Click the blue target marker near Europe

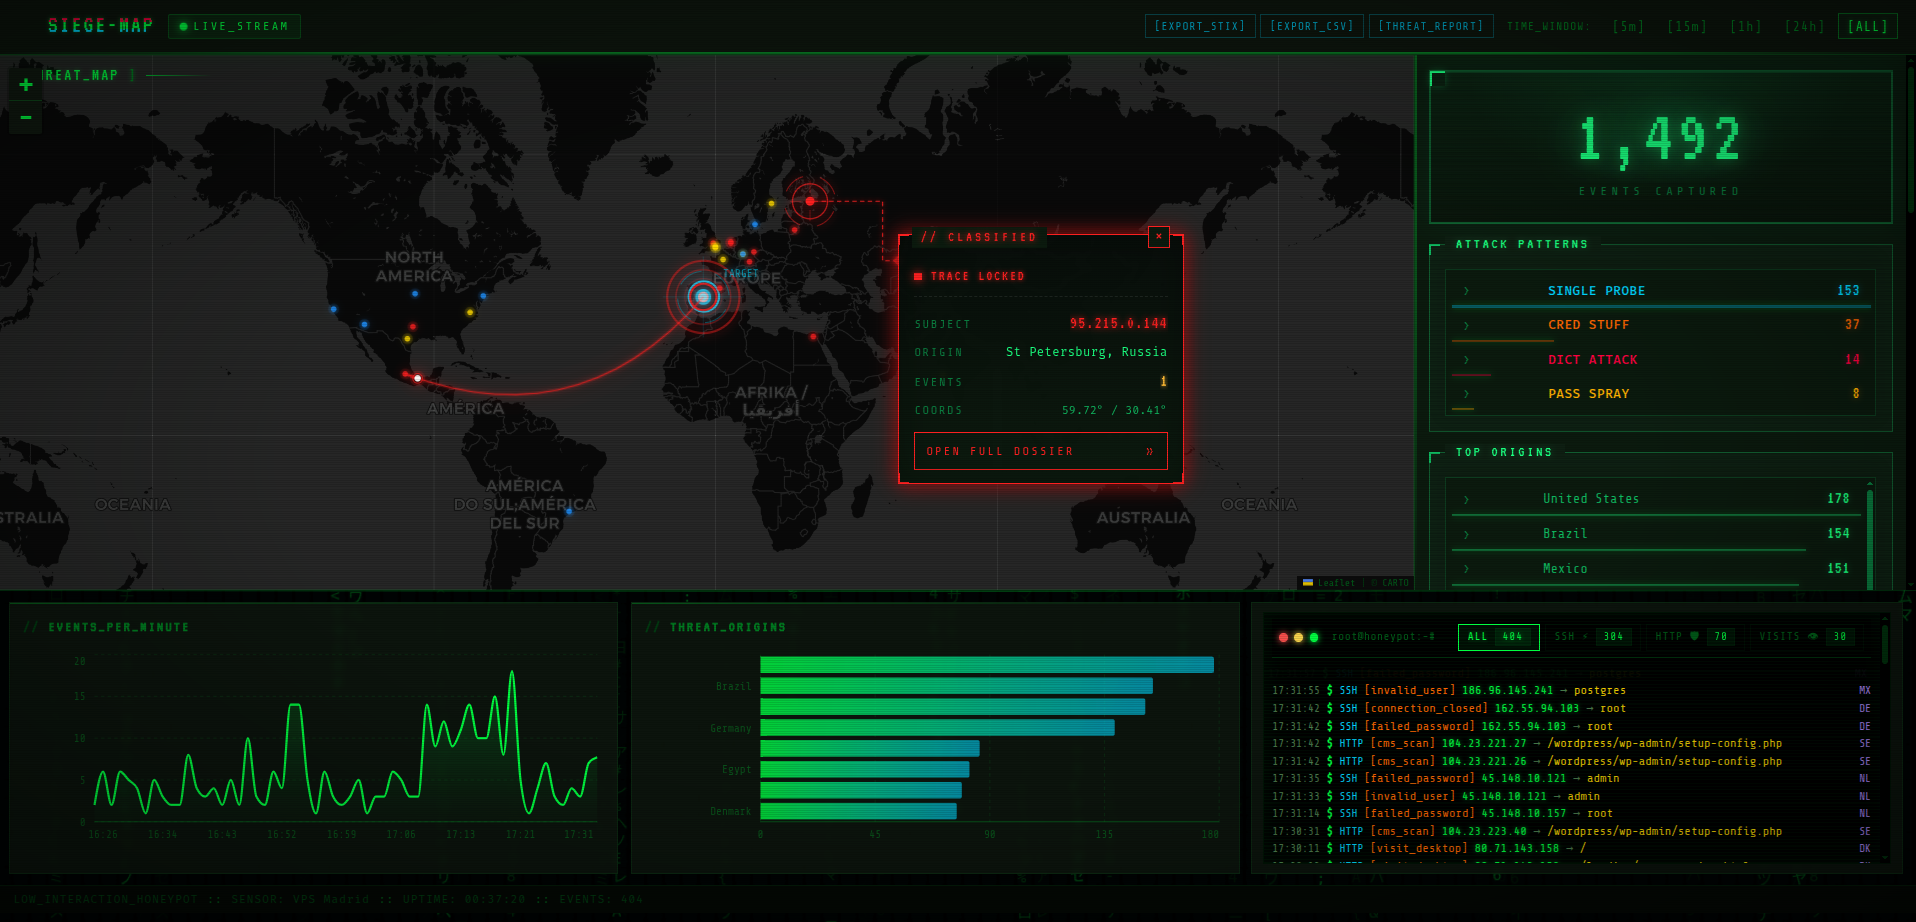(x=704, y=297)
